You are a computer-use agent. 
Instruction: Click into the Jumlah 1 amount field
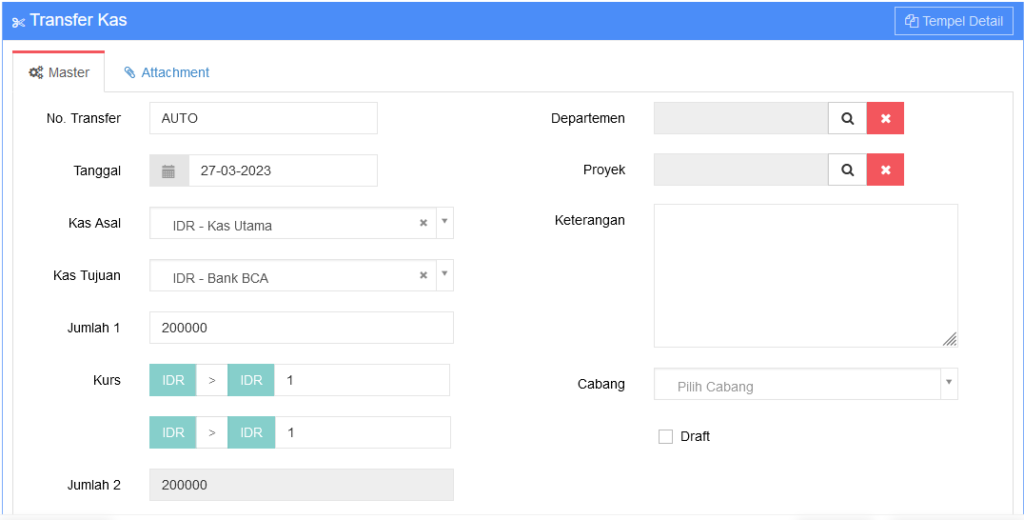pyautogui.click(x=300, y=328)
